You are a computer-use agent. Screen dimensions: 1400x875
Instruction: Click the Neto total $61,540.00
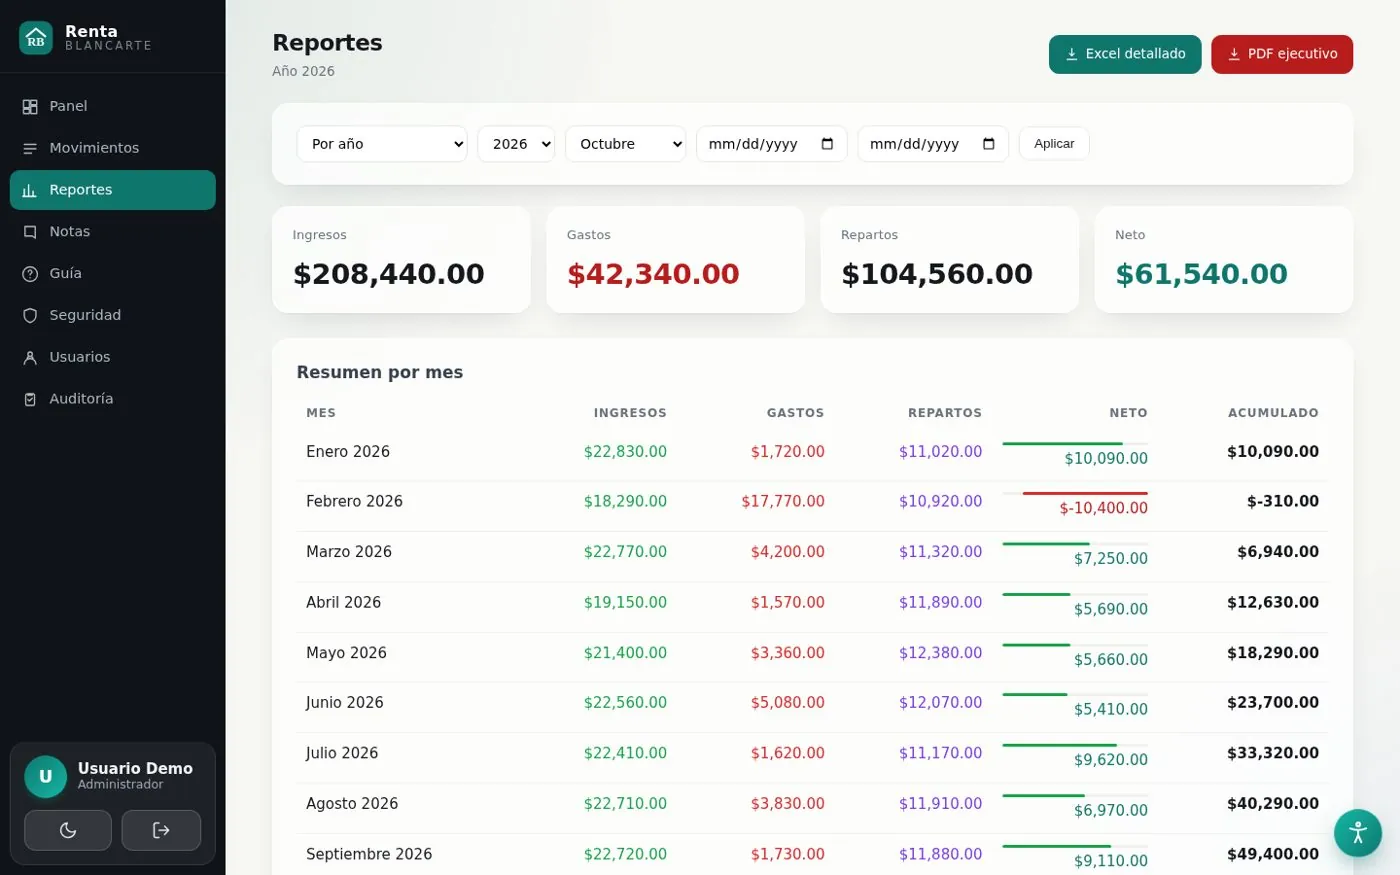pos(1202,274)
